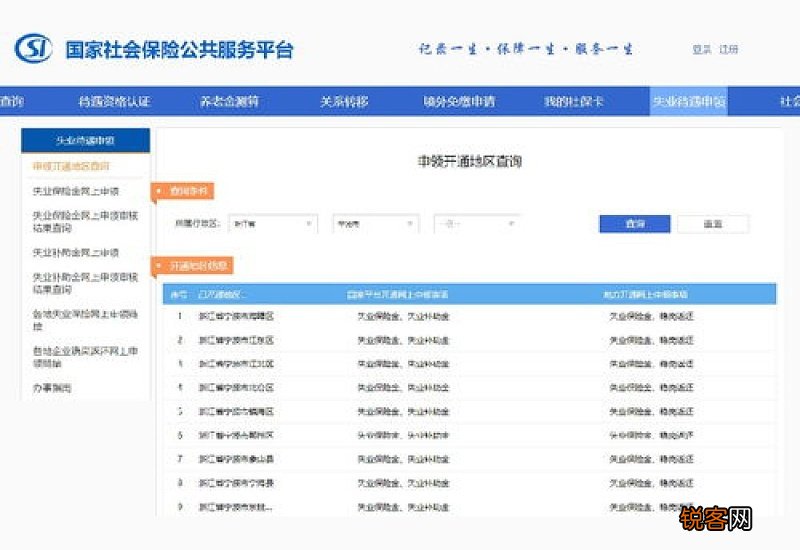Open the empty third district dropdown

tap(477, 223)
